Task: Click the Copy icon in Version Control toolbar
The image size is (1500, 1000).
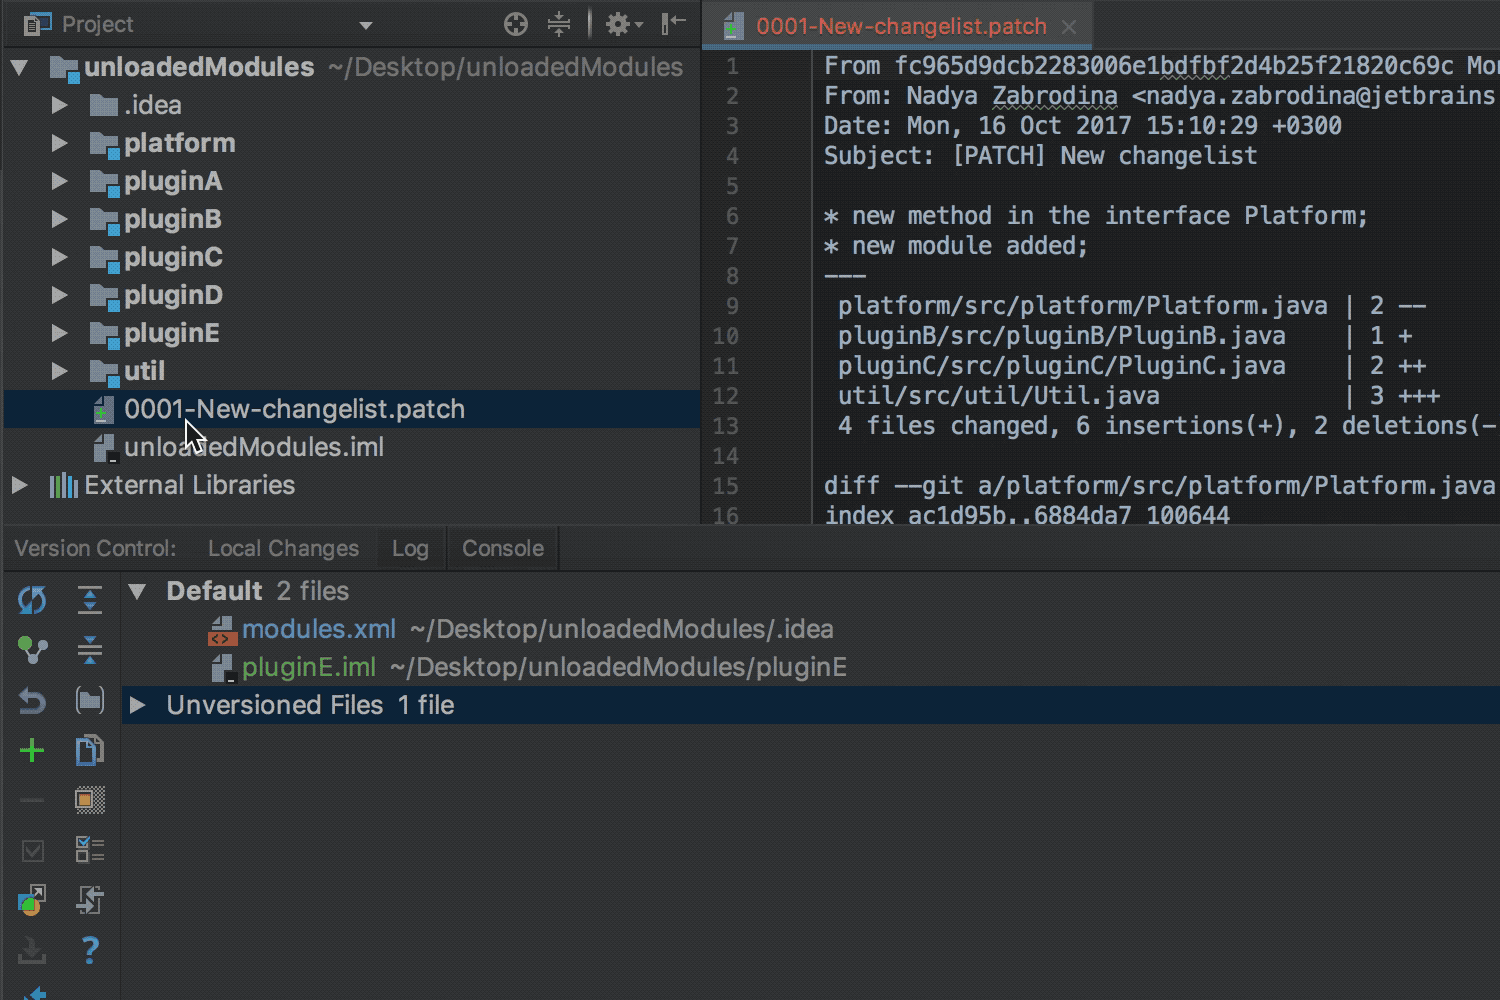Action: point(90,751)
